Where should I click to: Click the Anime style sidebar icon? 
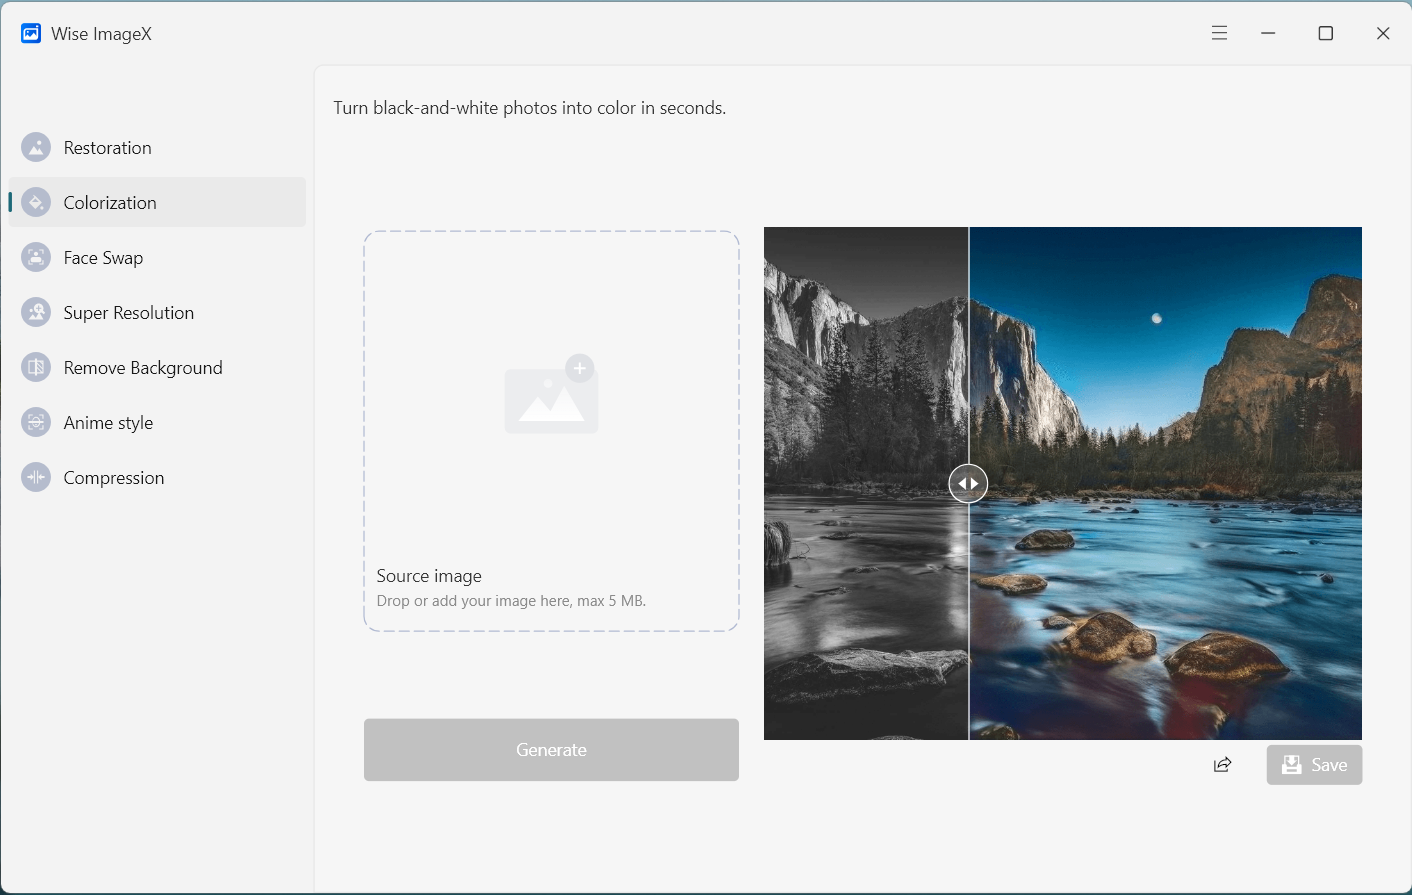[36, 423]
